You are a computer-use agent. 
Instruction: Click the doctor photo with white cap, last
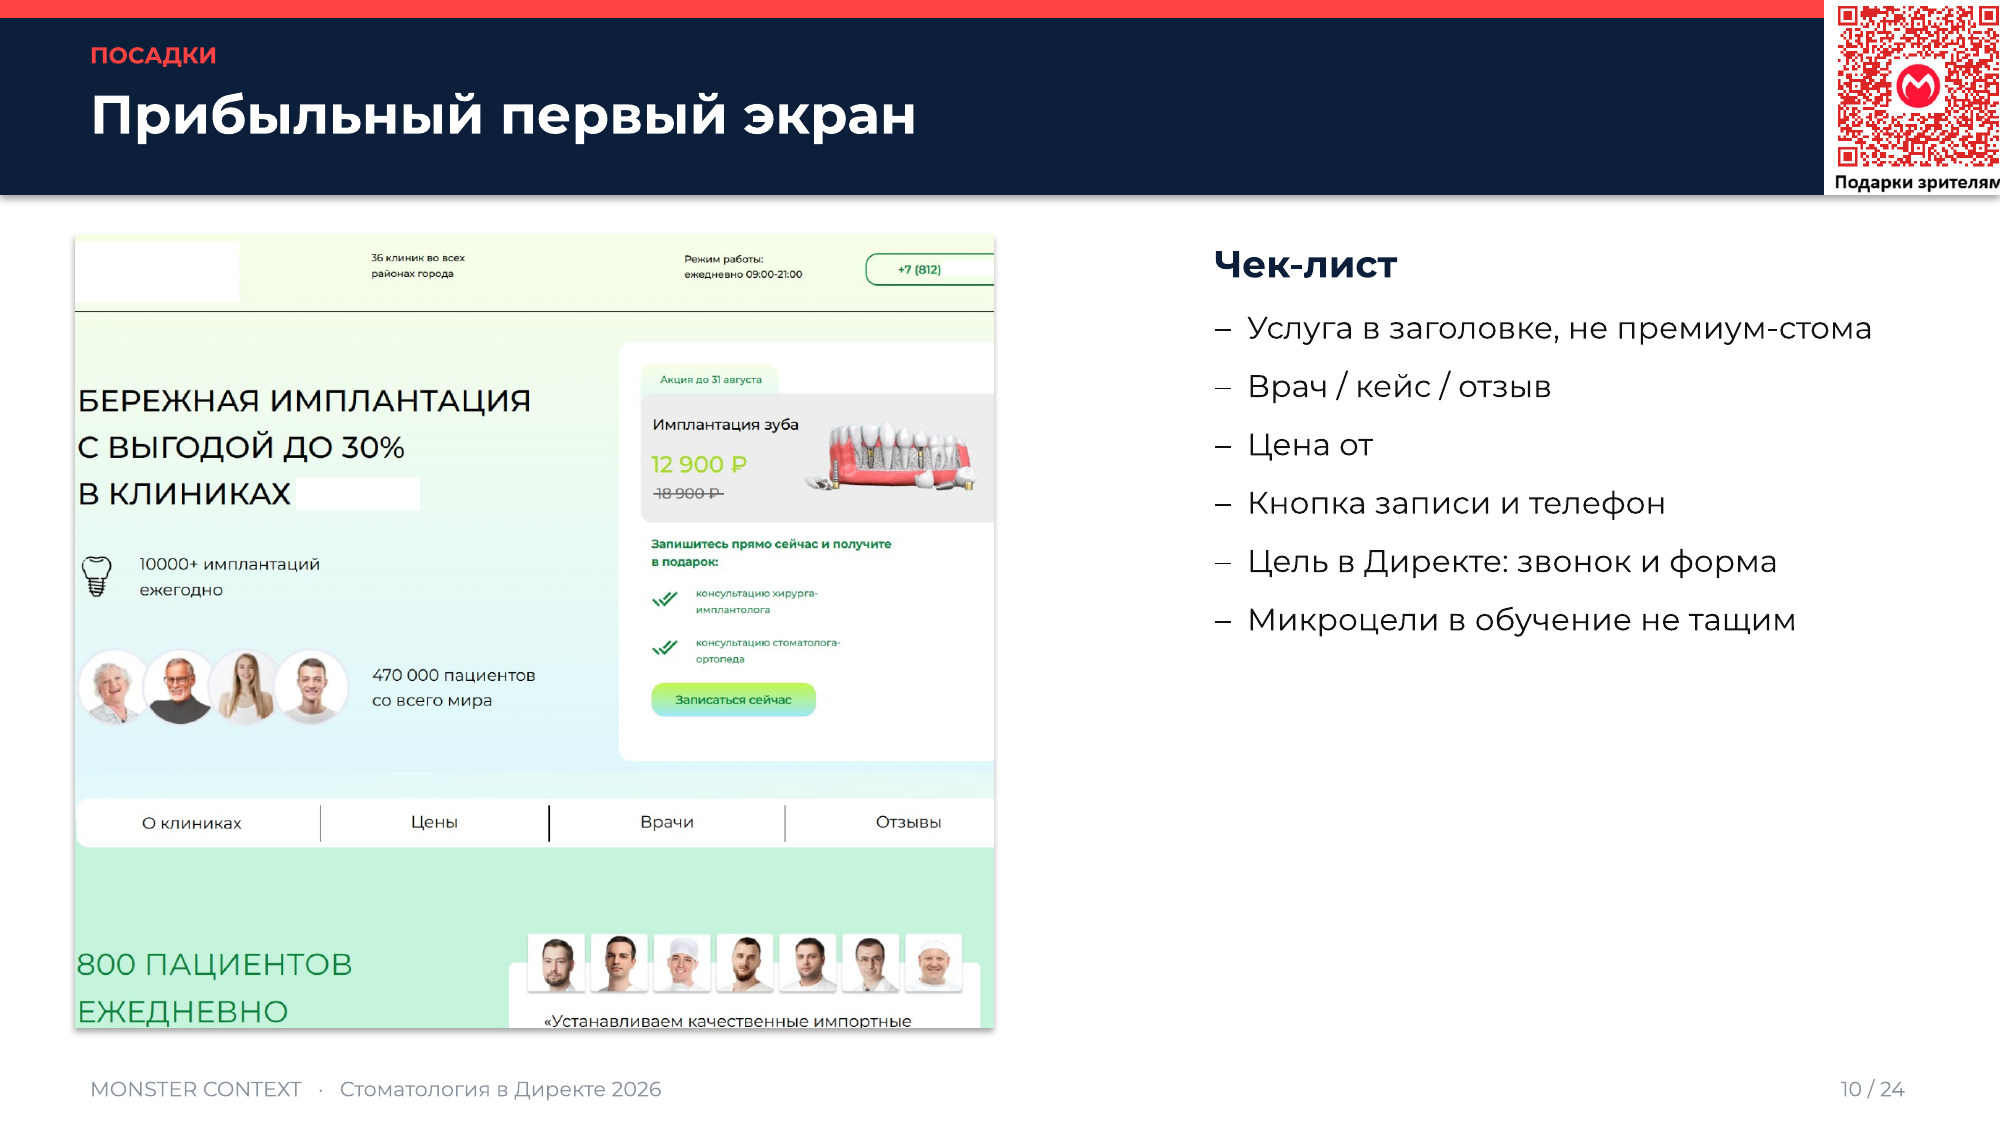click(x=934, y=963)
